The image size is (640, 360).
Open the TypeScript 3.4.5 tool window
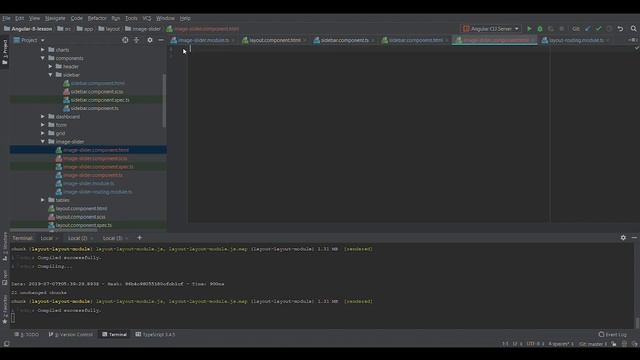(x=155, y=334)
